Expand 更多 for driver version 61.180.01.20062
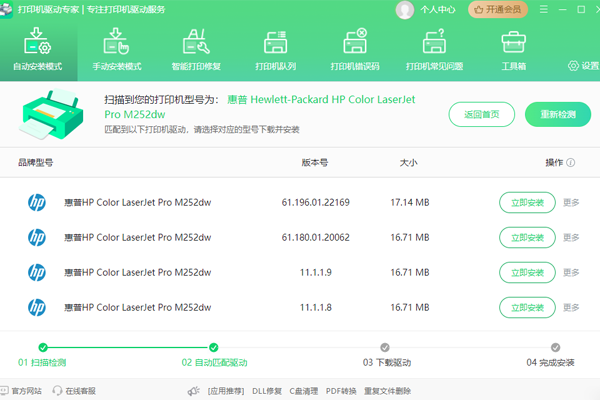This screenshot has height=400, width=600. pyautogui.click(x=571, y=237)
